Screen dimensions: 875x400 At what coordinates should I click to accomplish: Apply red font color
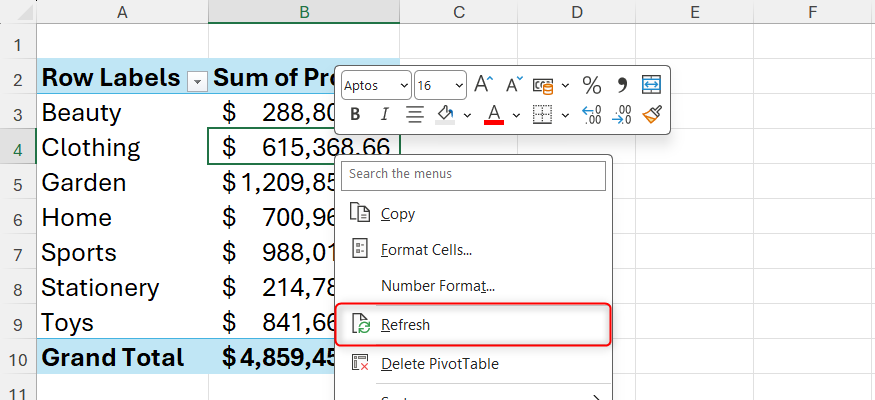[494, 115]
